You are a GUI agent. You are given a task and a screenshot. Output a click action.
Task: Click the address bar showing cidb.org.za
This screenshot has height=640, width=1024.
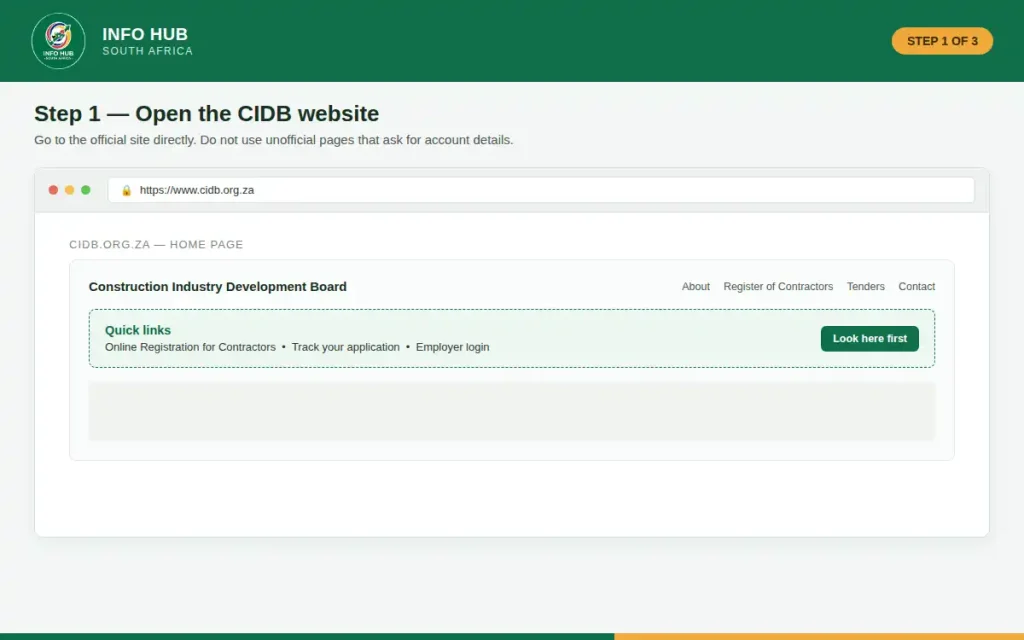[541, 190]
